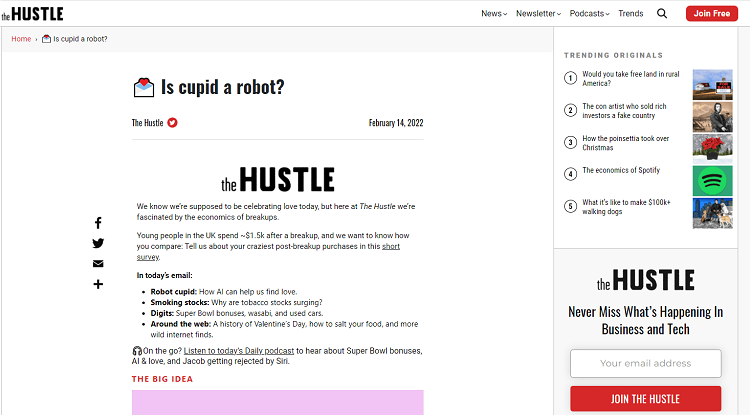Go to Home breadcrumb link
Screen dimensions: 750x415
click(x=21, y=39)
